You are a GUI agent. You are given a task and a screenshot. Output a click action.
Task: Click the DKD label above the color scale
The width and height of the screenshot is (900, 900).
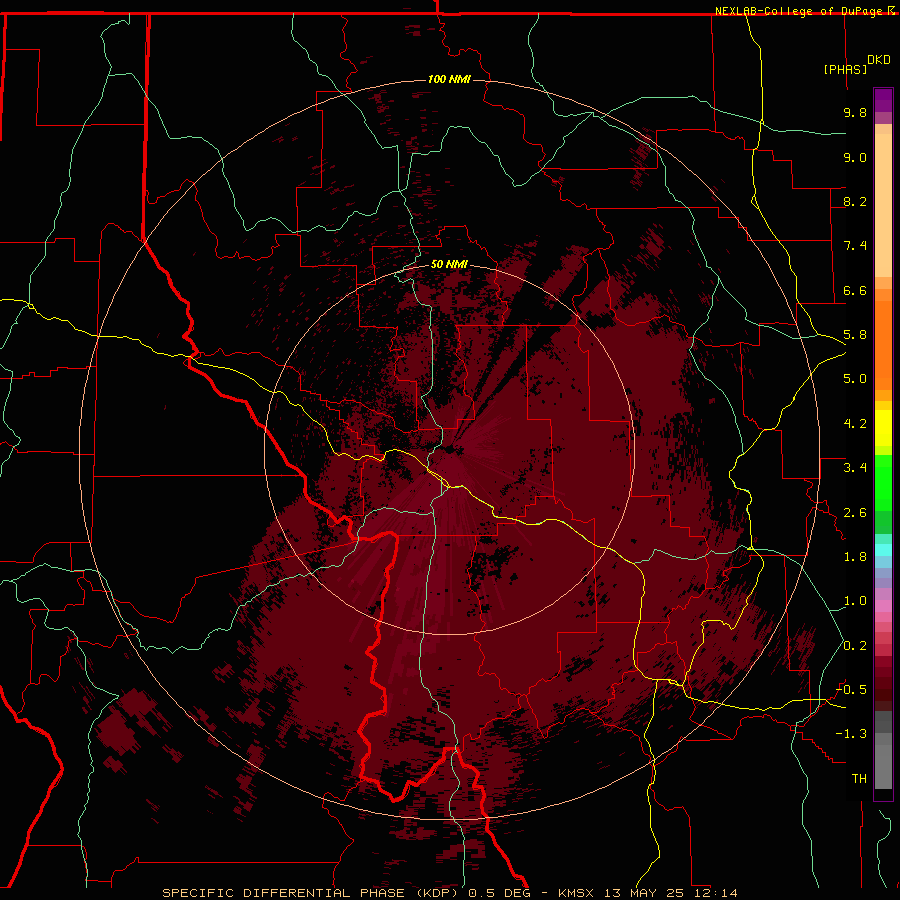tap(878, 60)
